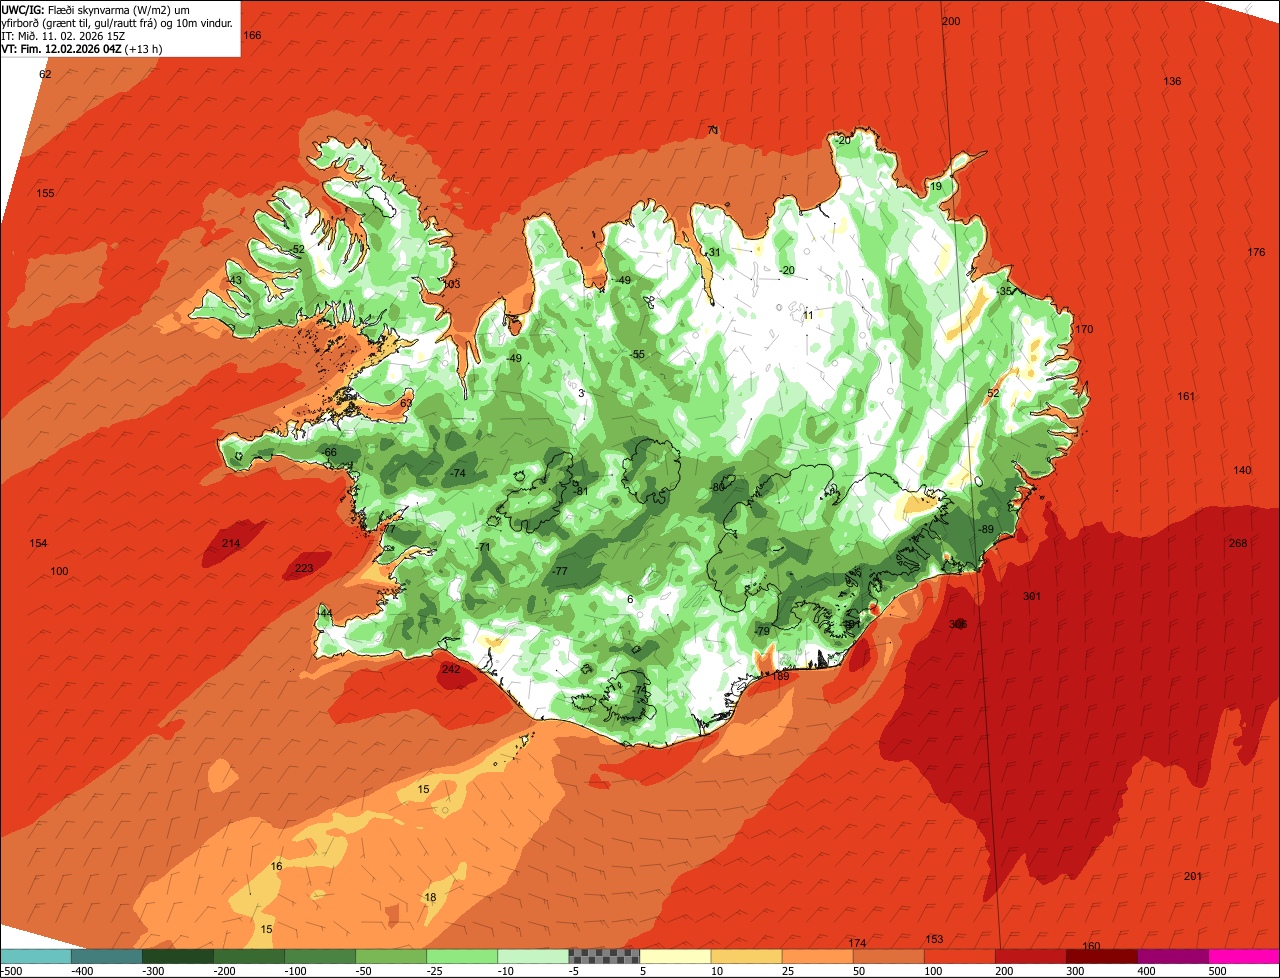Image resolution: width=1280 pixels, height=978 pixels.
Task: Click the map value '136' in the upper right
Action: pyautogui.click(x=1173, y=81)
